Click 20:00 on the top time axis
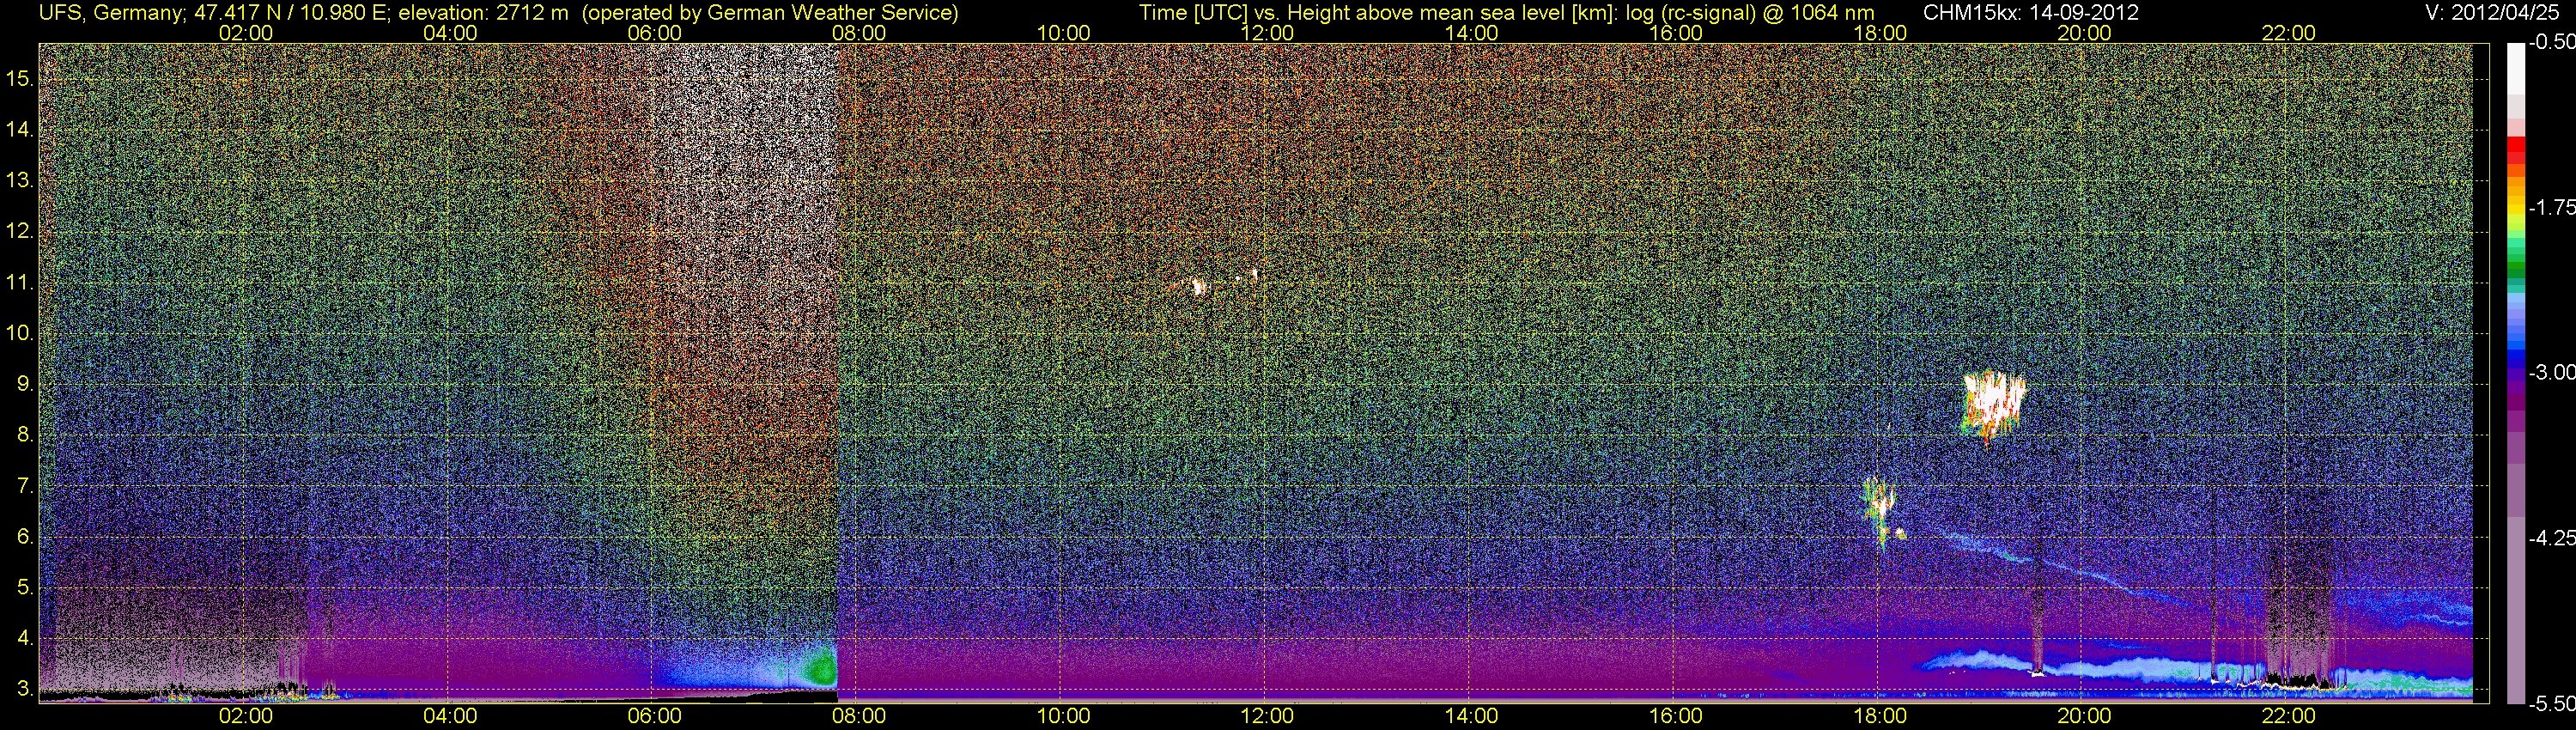The image size is (2576, 730). click(2084, 33)
